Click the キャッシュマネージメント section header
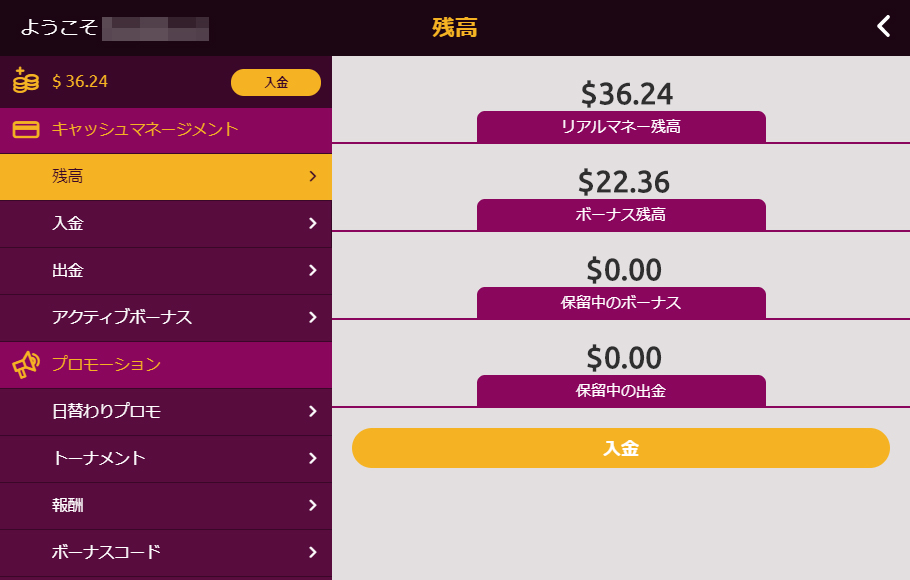The width and height of the screenshot is (910, 580). 165,130
